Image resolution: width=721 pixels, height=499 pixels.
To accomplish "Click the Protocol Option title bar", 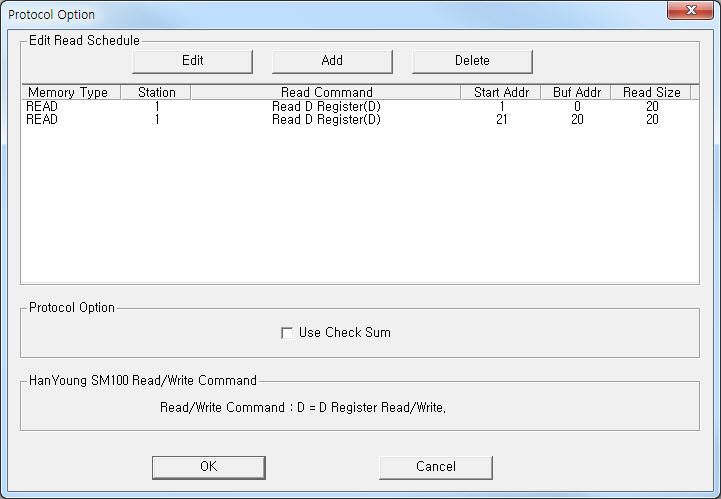I will tap(300, 13).
